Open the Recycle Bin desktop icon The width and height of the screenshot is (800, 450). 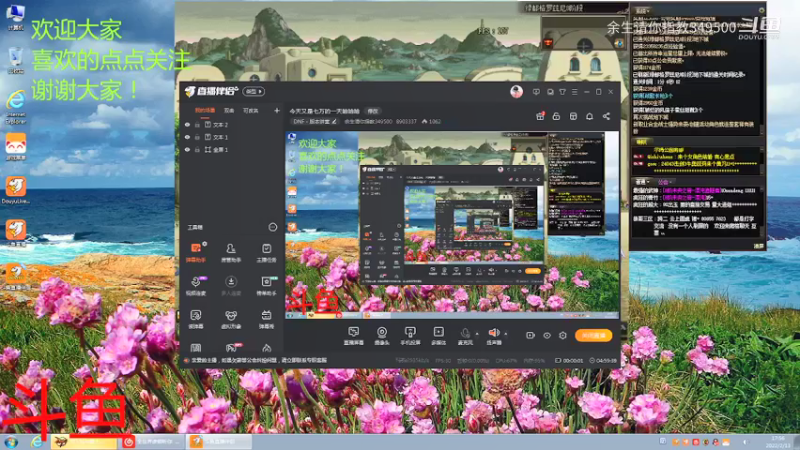[15, 61]
